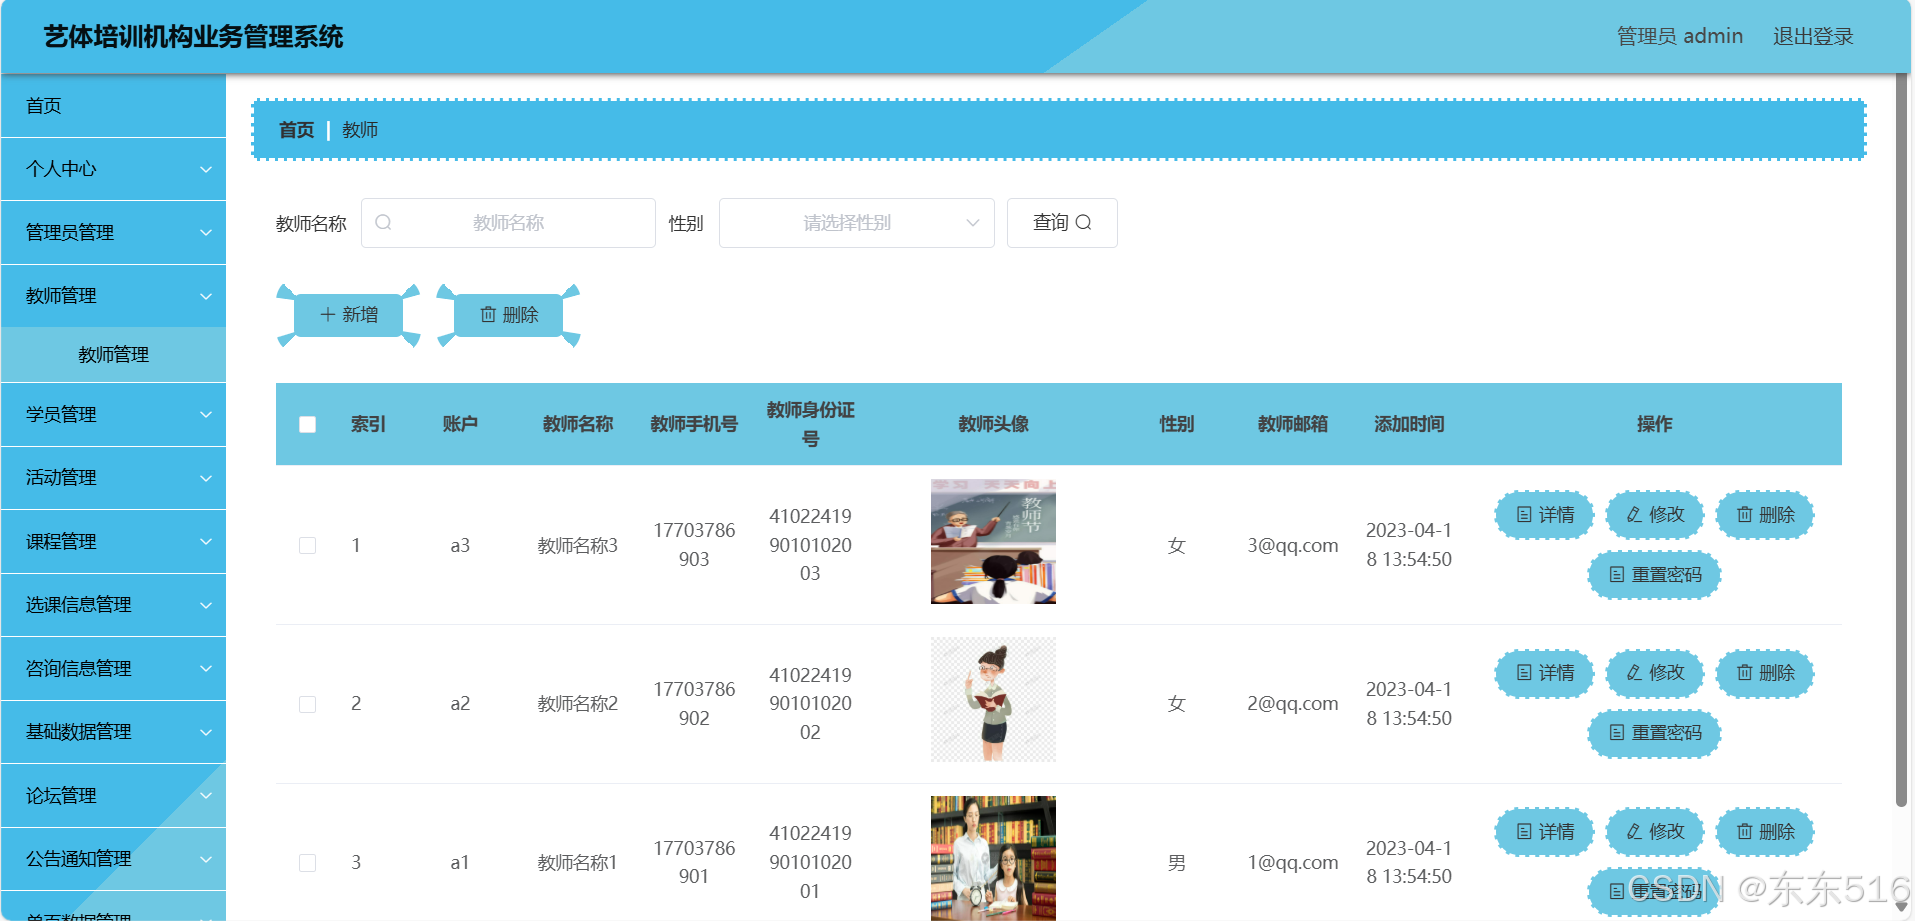Collapse the 教师管理 parent sidebar menu
The image size is (1915, 921).
pyautogui.click(x=113, y=296)
